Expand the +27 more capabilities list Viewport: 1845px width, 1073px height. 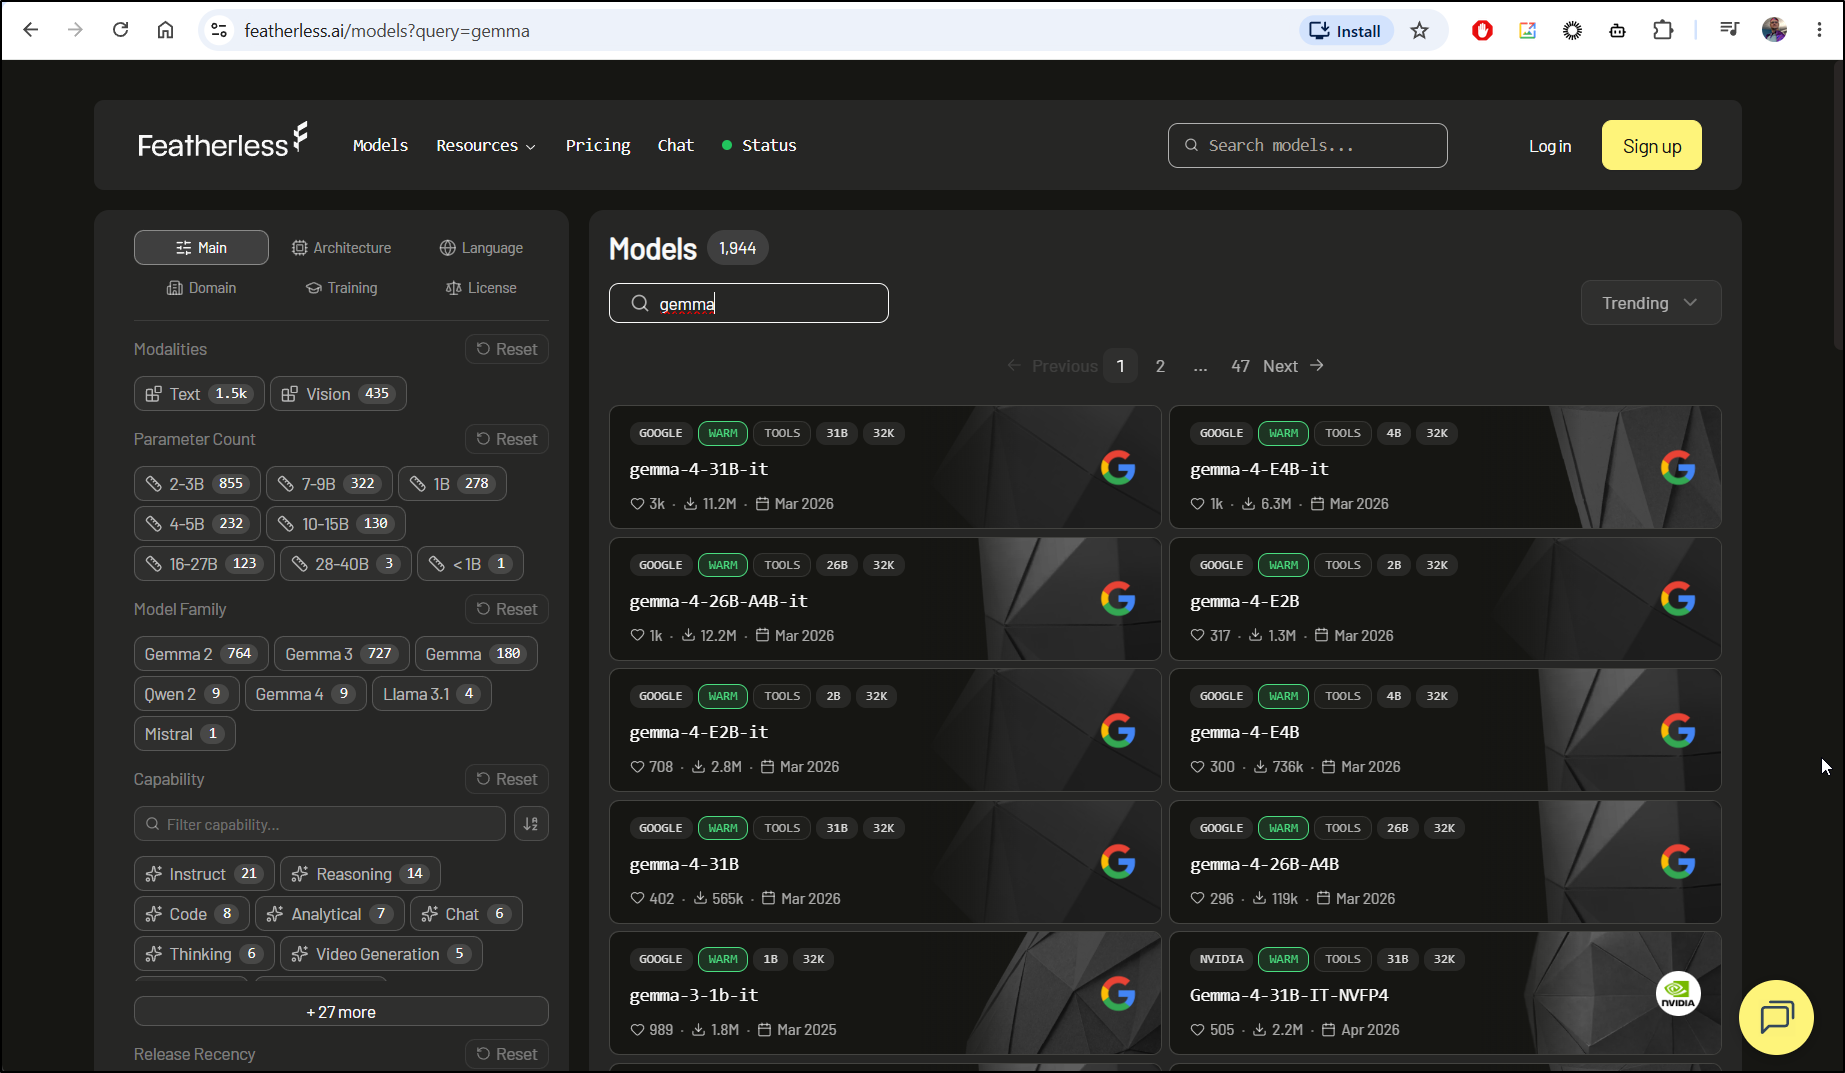point(341,1012)
